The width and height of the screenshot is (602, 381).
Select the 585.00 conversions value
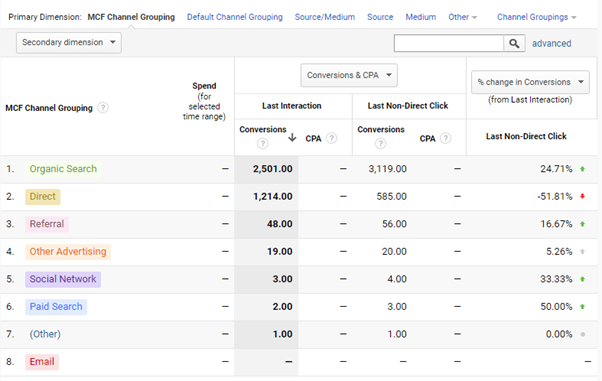click(x=391, y=197)
